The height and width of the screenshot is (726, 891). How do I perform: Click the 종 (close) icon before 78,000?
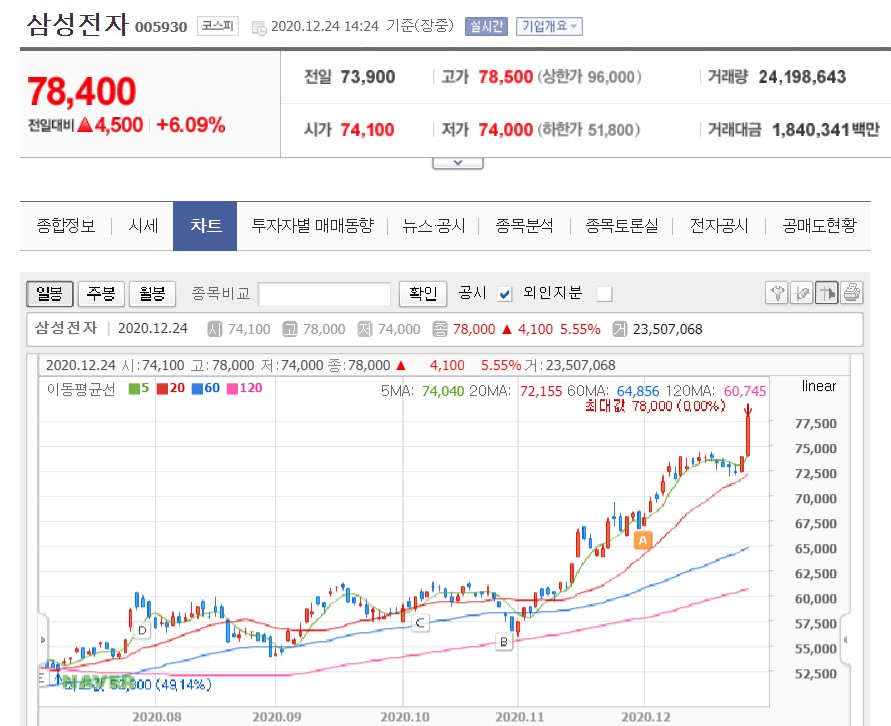click(440, 329)
